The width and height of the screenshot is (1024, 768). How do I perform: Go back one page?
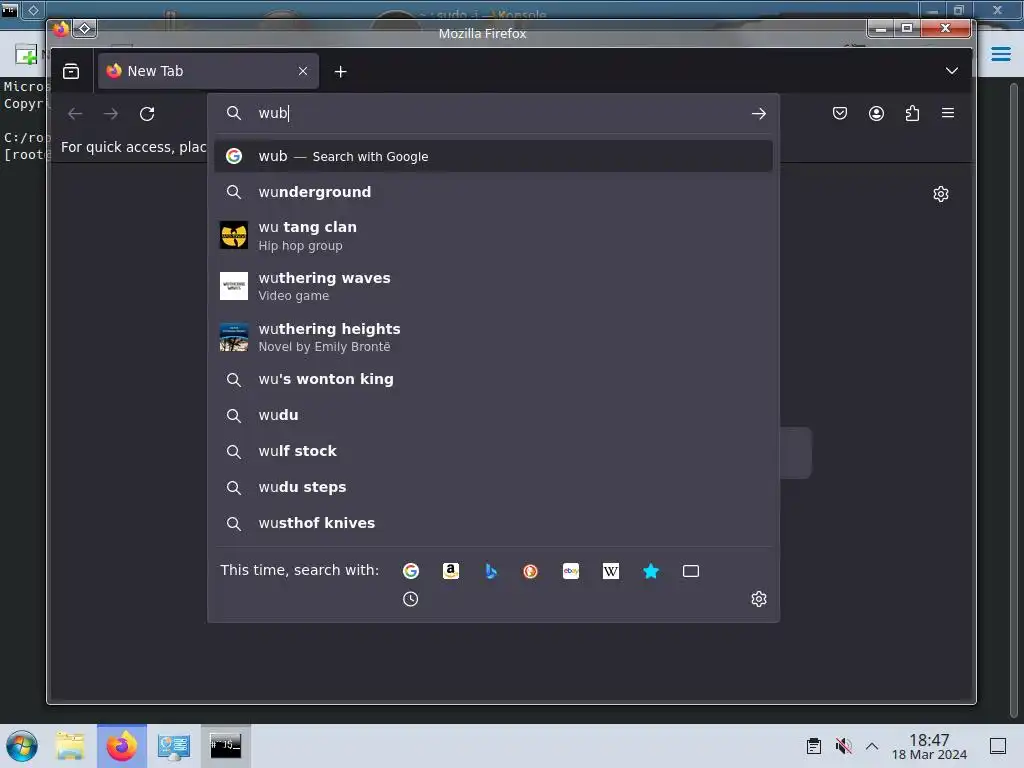tap(75, 114)
